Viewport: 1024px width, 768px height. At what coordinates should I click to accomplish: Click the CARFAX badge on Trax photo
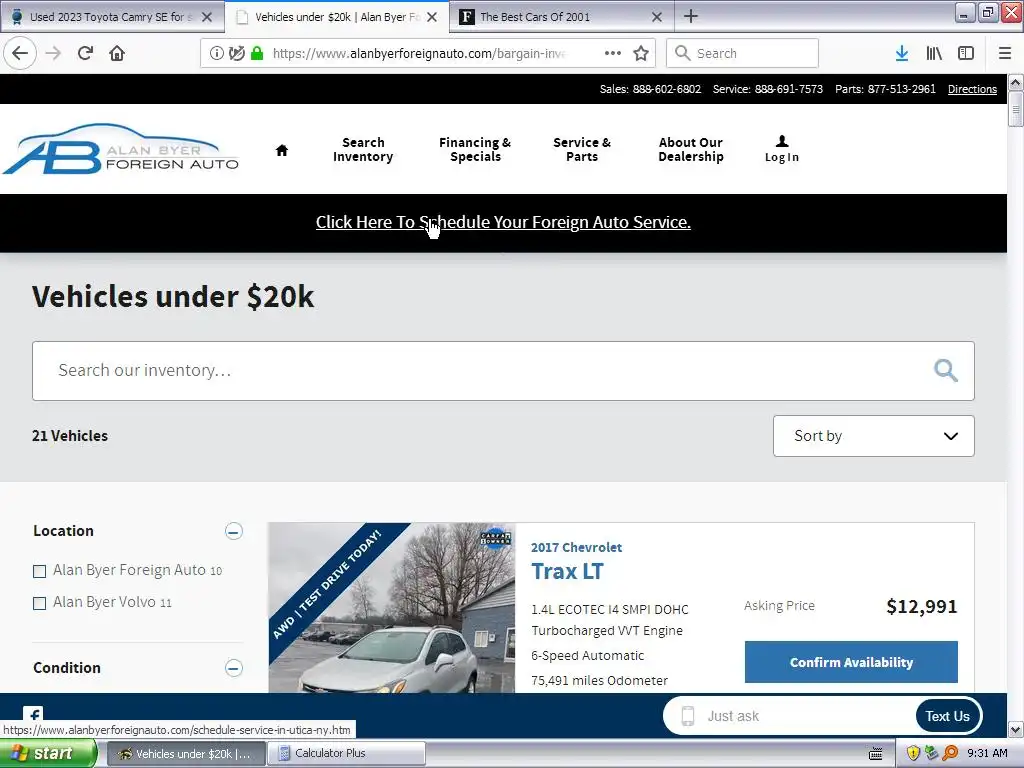coord(496,538)
